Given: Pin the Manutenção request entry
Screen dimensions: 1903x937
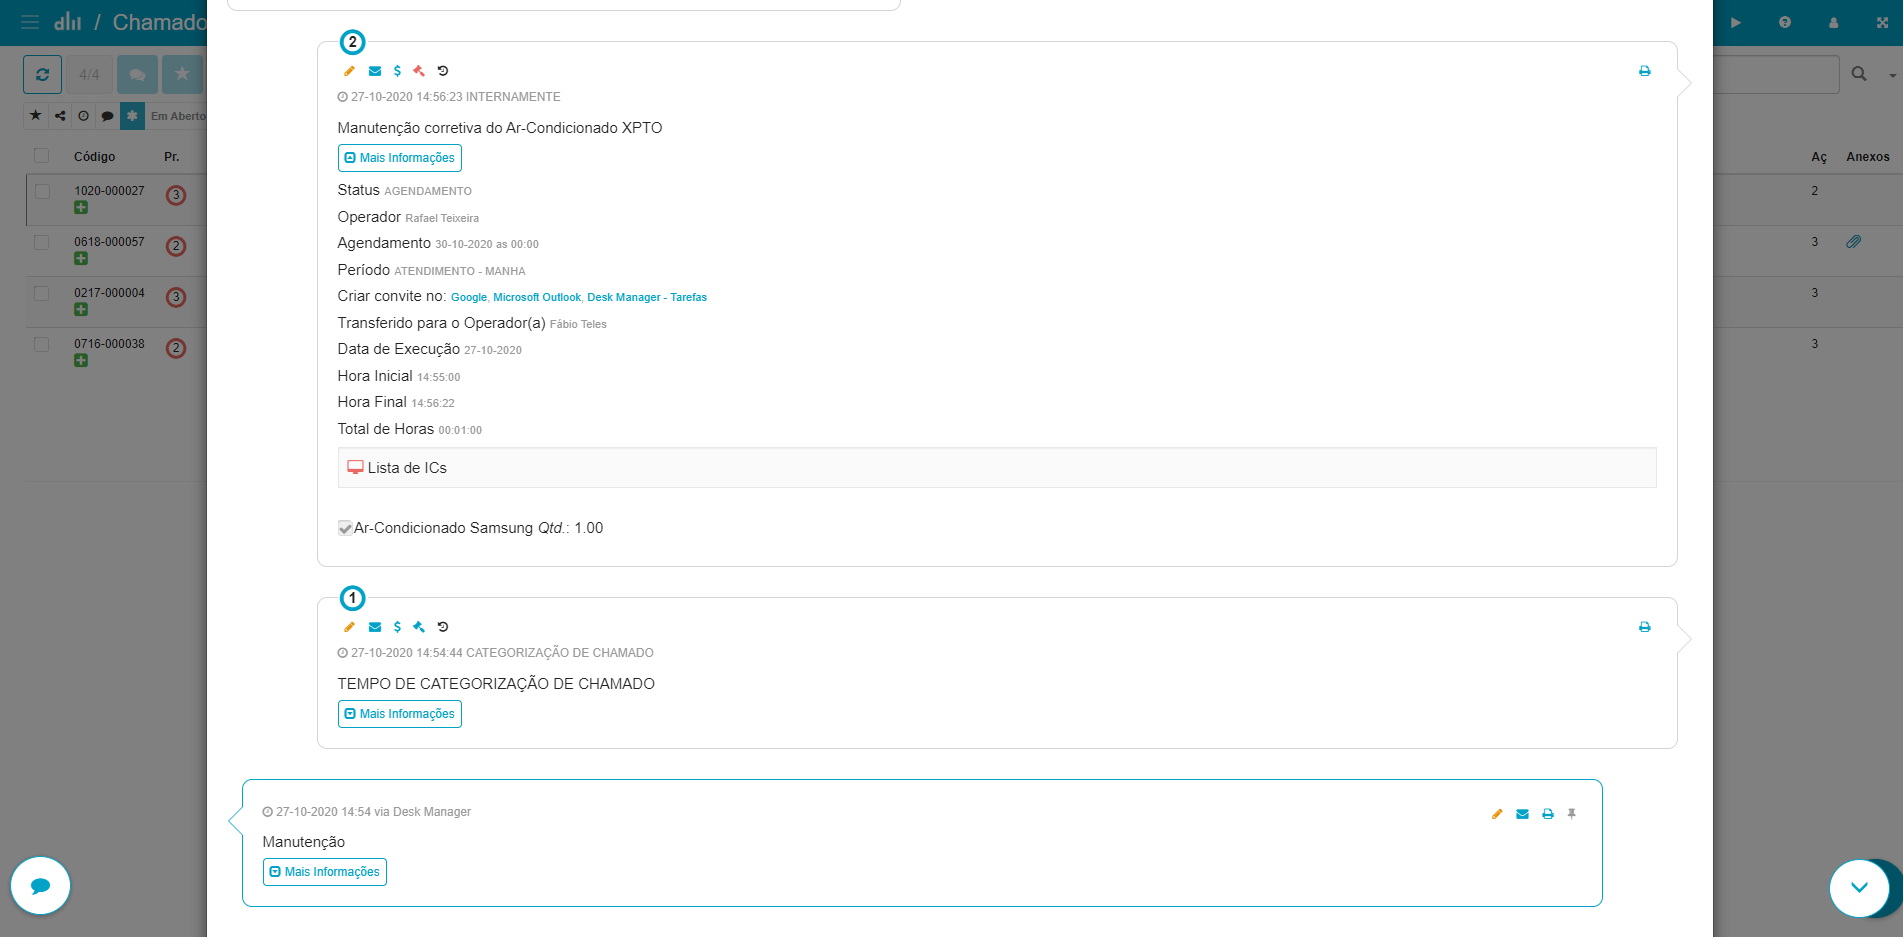Looking at the screenshot, I should coord(1572,814).
